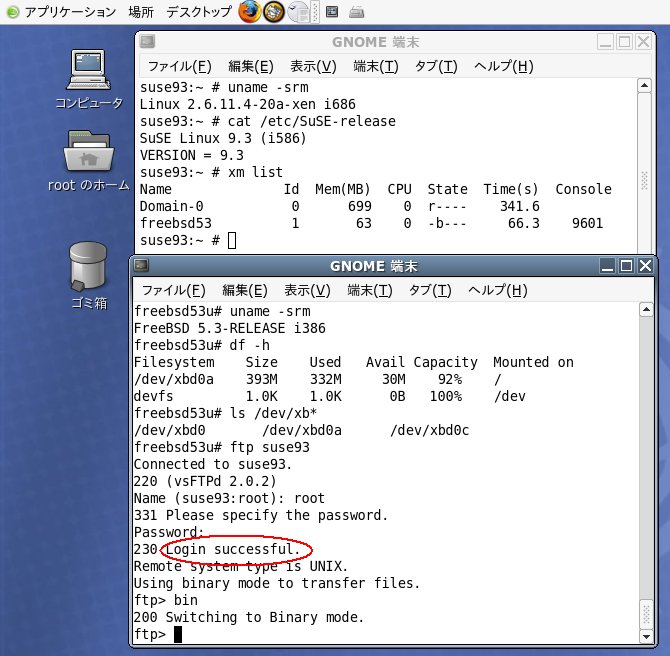Open the アプリケーション panel menu
The height and width of the screenshot is (656, 670).
[70, 12]
